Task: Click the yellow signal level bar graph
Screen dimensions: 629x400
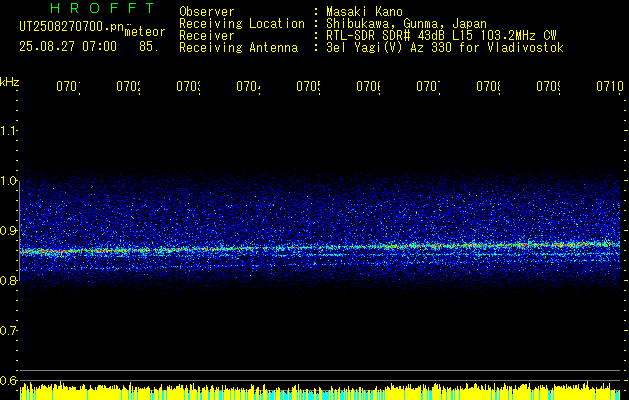Action: pyautogui.click(x=320, y=391)
